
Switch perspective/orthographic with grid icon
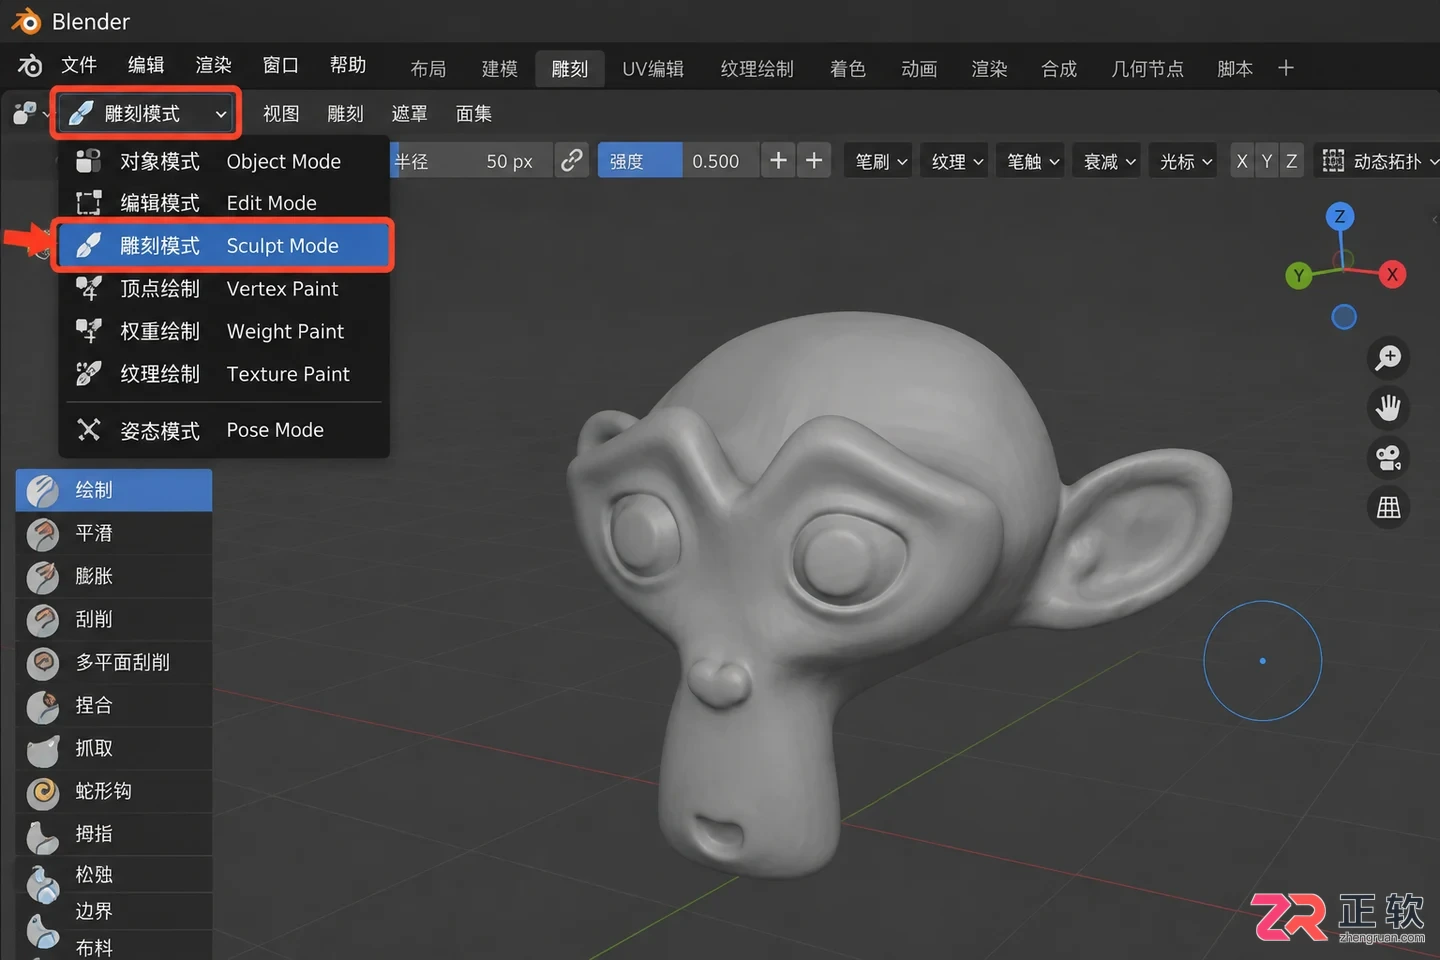(x=1388, y=508)
